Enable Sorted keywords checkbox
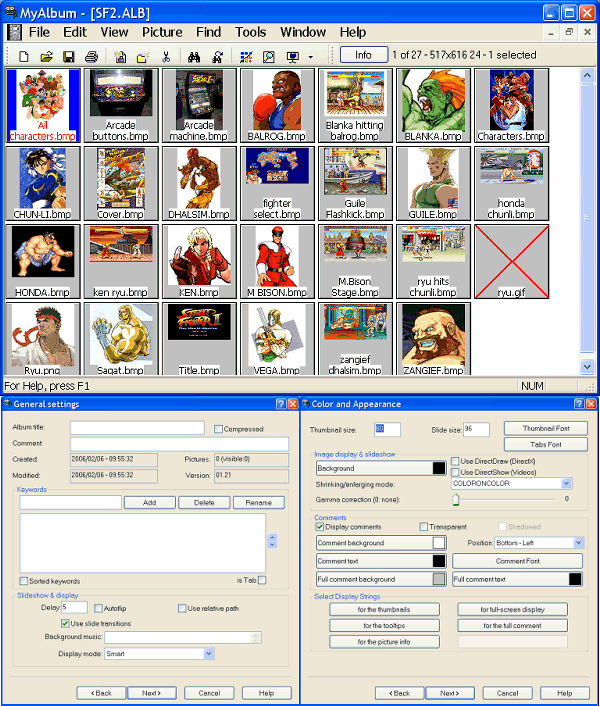Image resolution: width=600 pixels, height=706 pixels. click(x=24, y=581)
